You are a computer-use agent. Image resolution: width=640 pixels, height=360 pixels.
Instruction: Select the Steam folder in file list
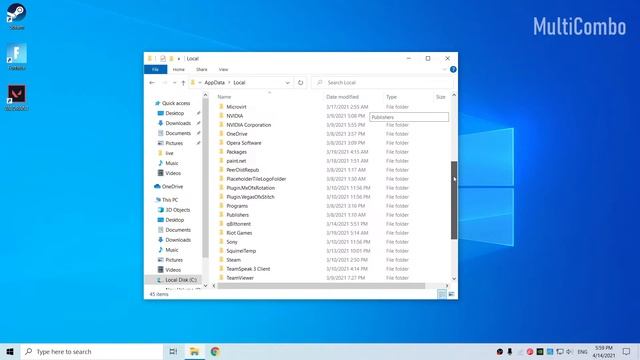[x=233, y=260]
